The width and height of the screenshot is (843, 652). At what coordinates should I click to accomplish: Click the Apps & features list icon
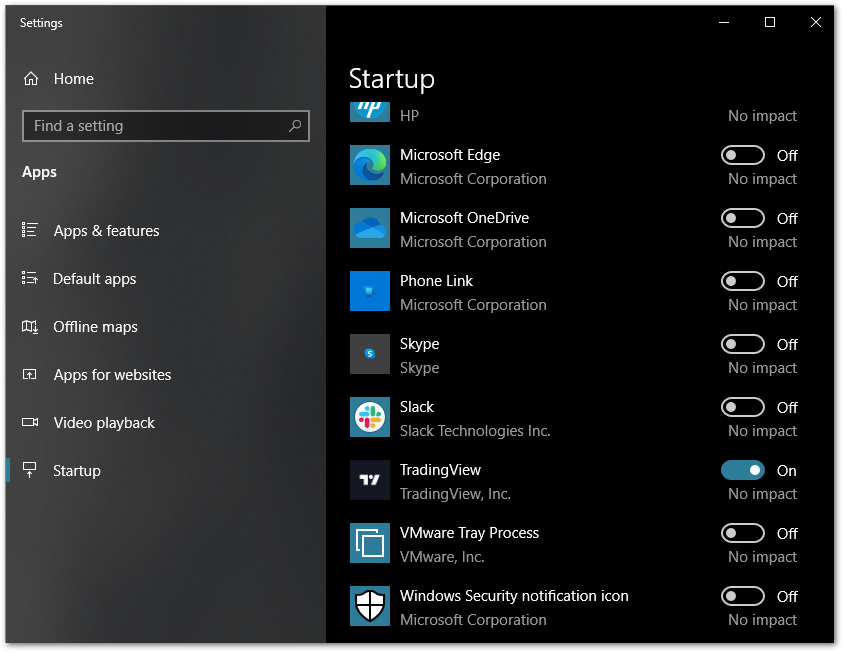click(30, 230)
